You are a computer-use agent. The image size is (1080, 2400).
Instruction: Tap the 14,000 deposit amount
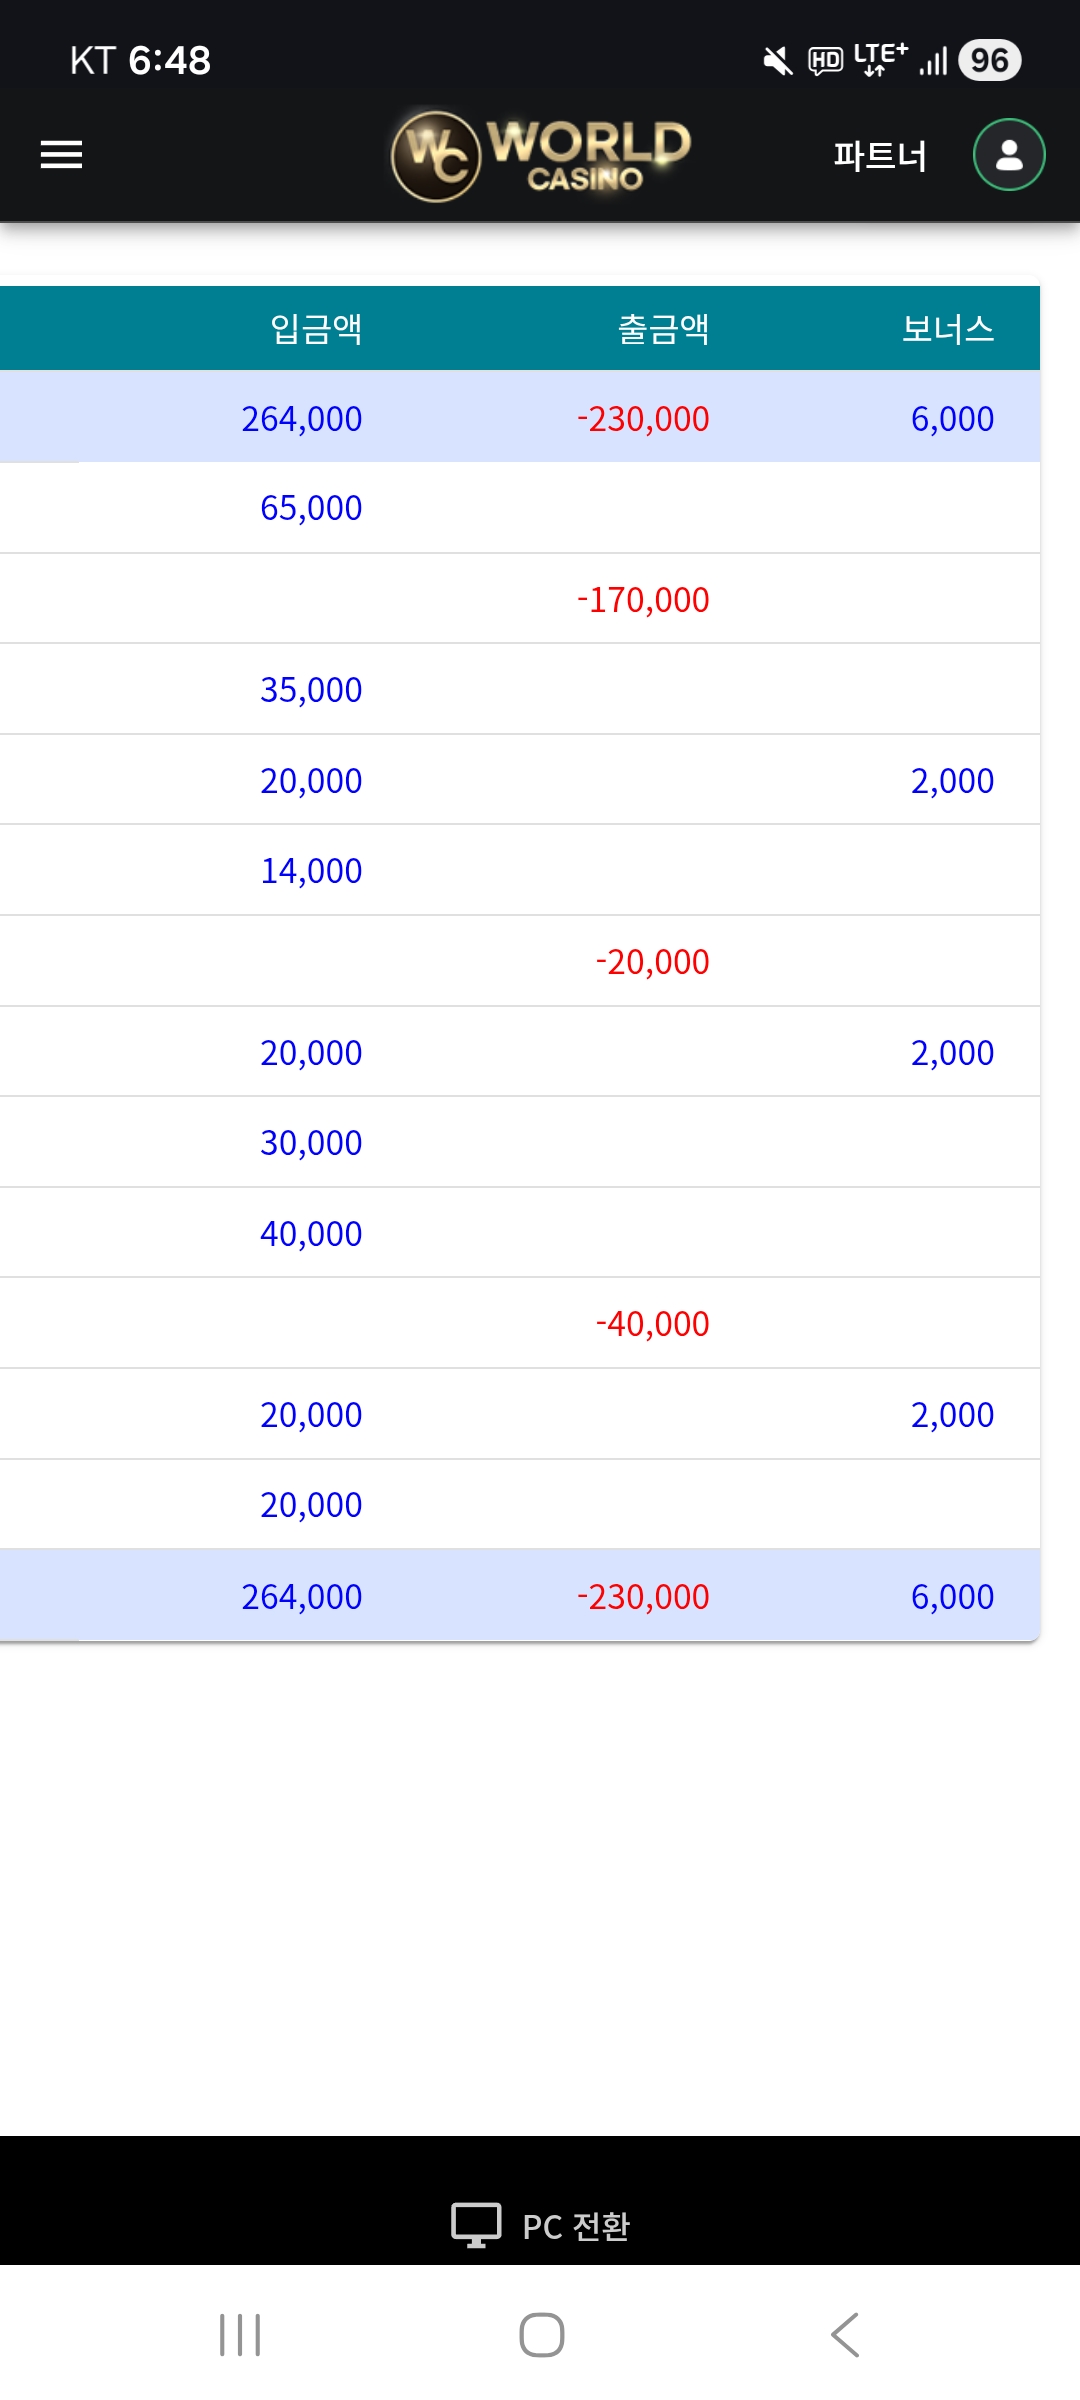tap(311, 871)
